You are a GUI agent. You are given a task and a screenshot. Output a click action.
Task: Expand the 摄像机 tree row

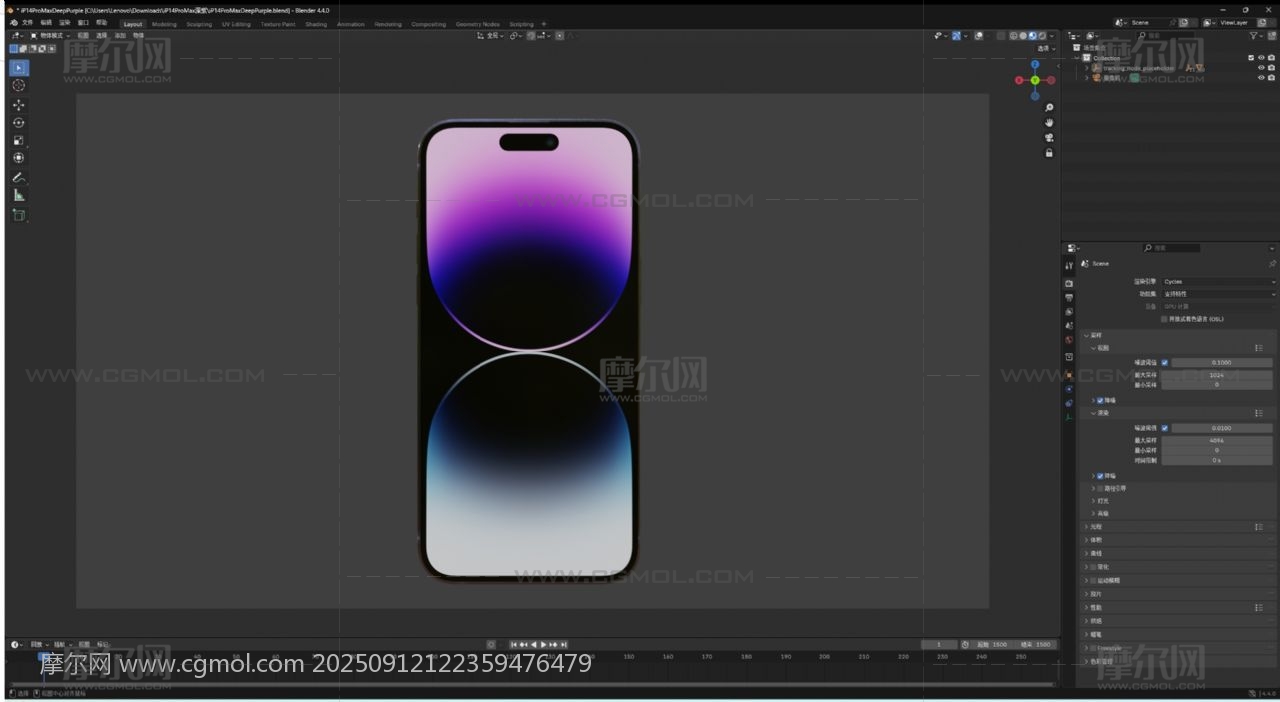pos(1087,78)
